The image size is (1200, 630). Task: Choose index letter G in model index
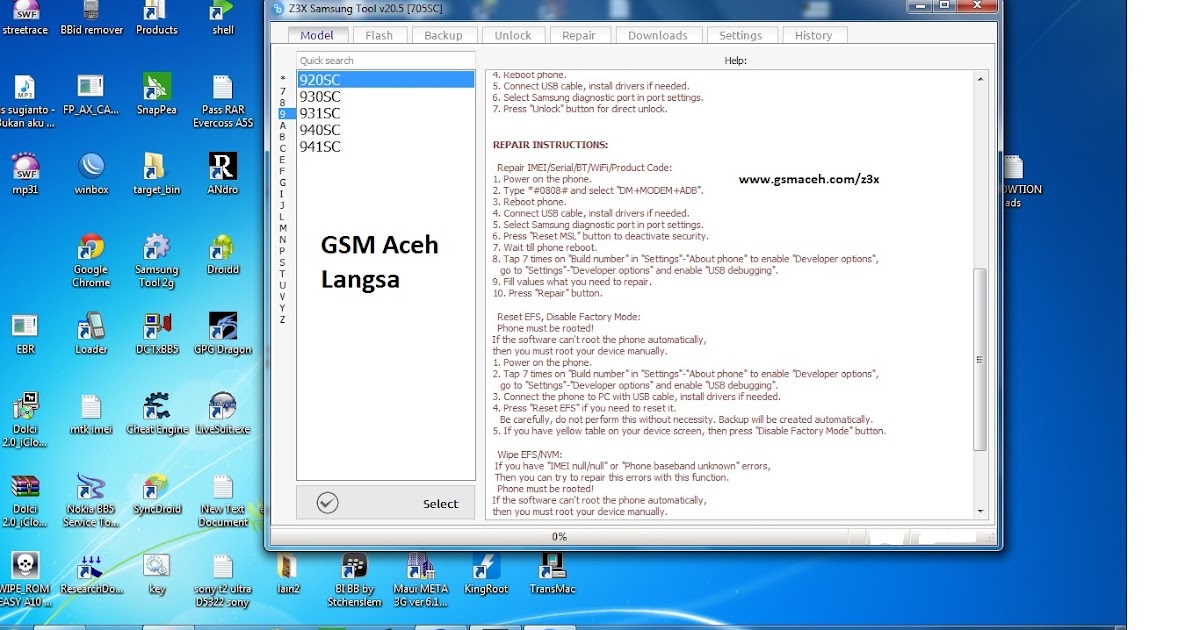pyautogui.click(x=283, y=182)
